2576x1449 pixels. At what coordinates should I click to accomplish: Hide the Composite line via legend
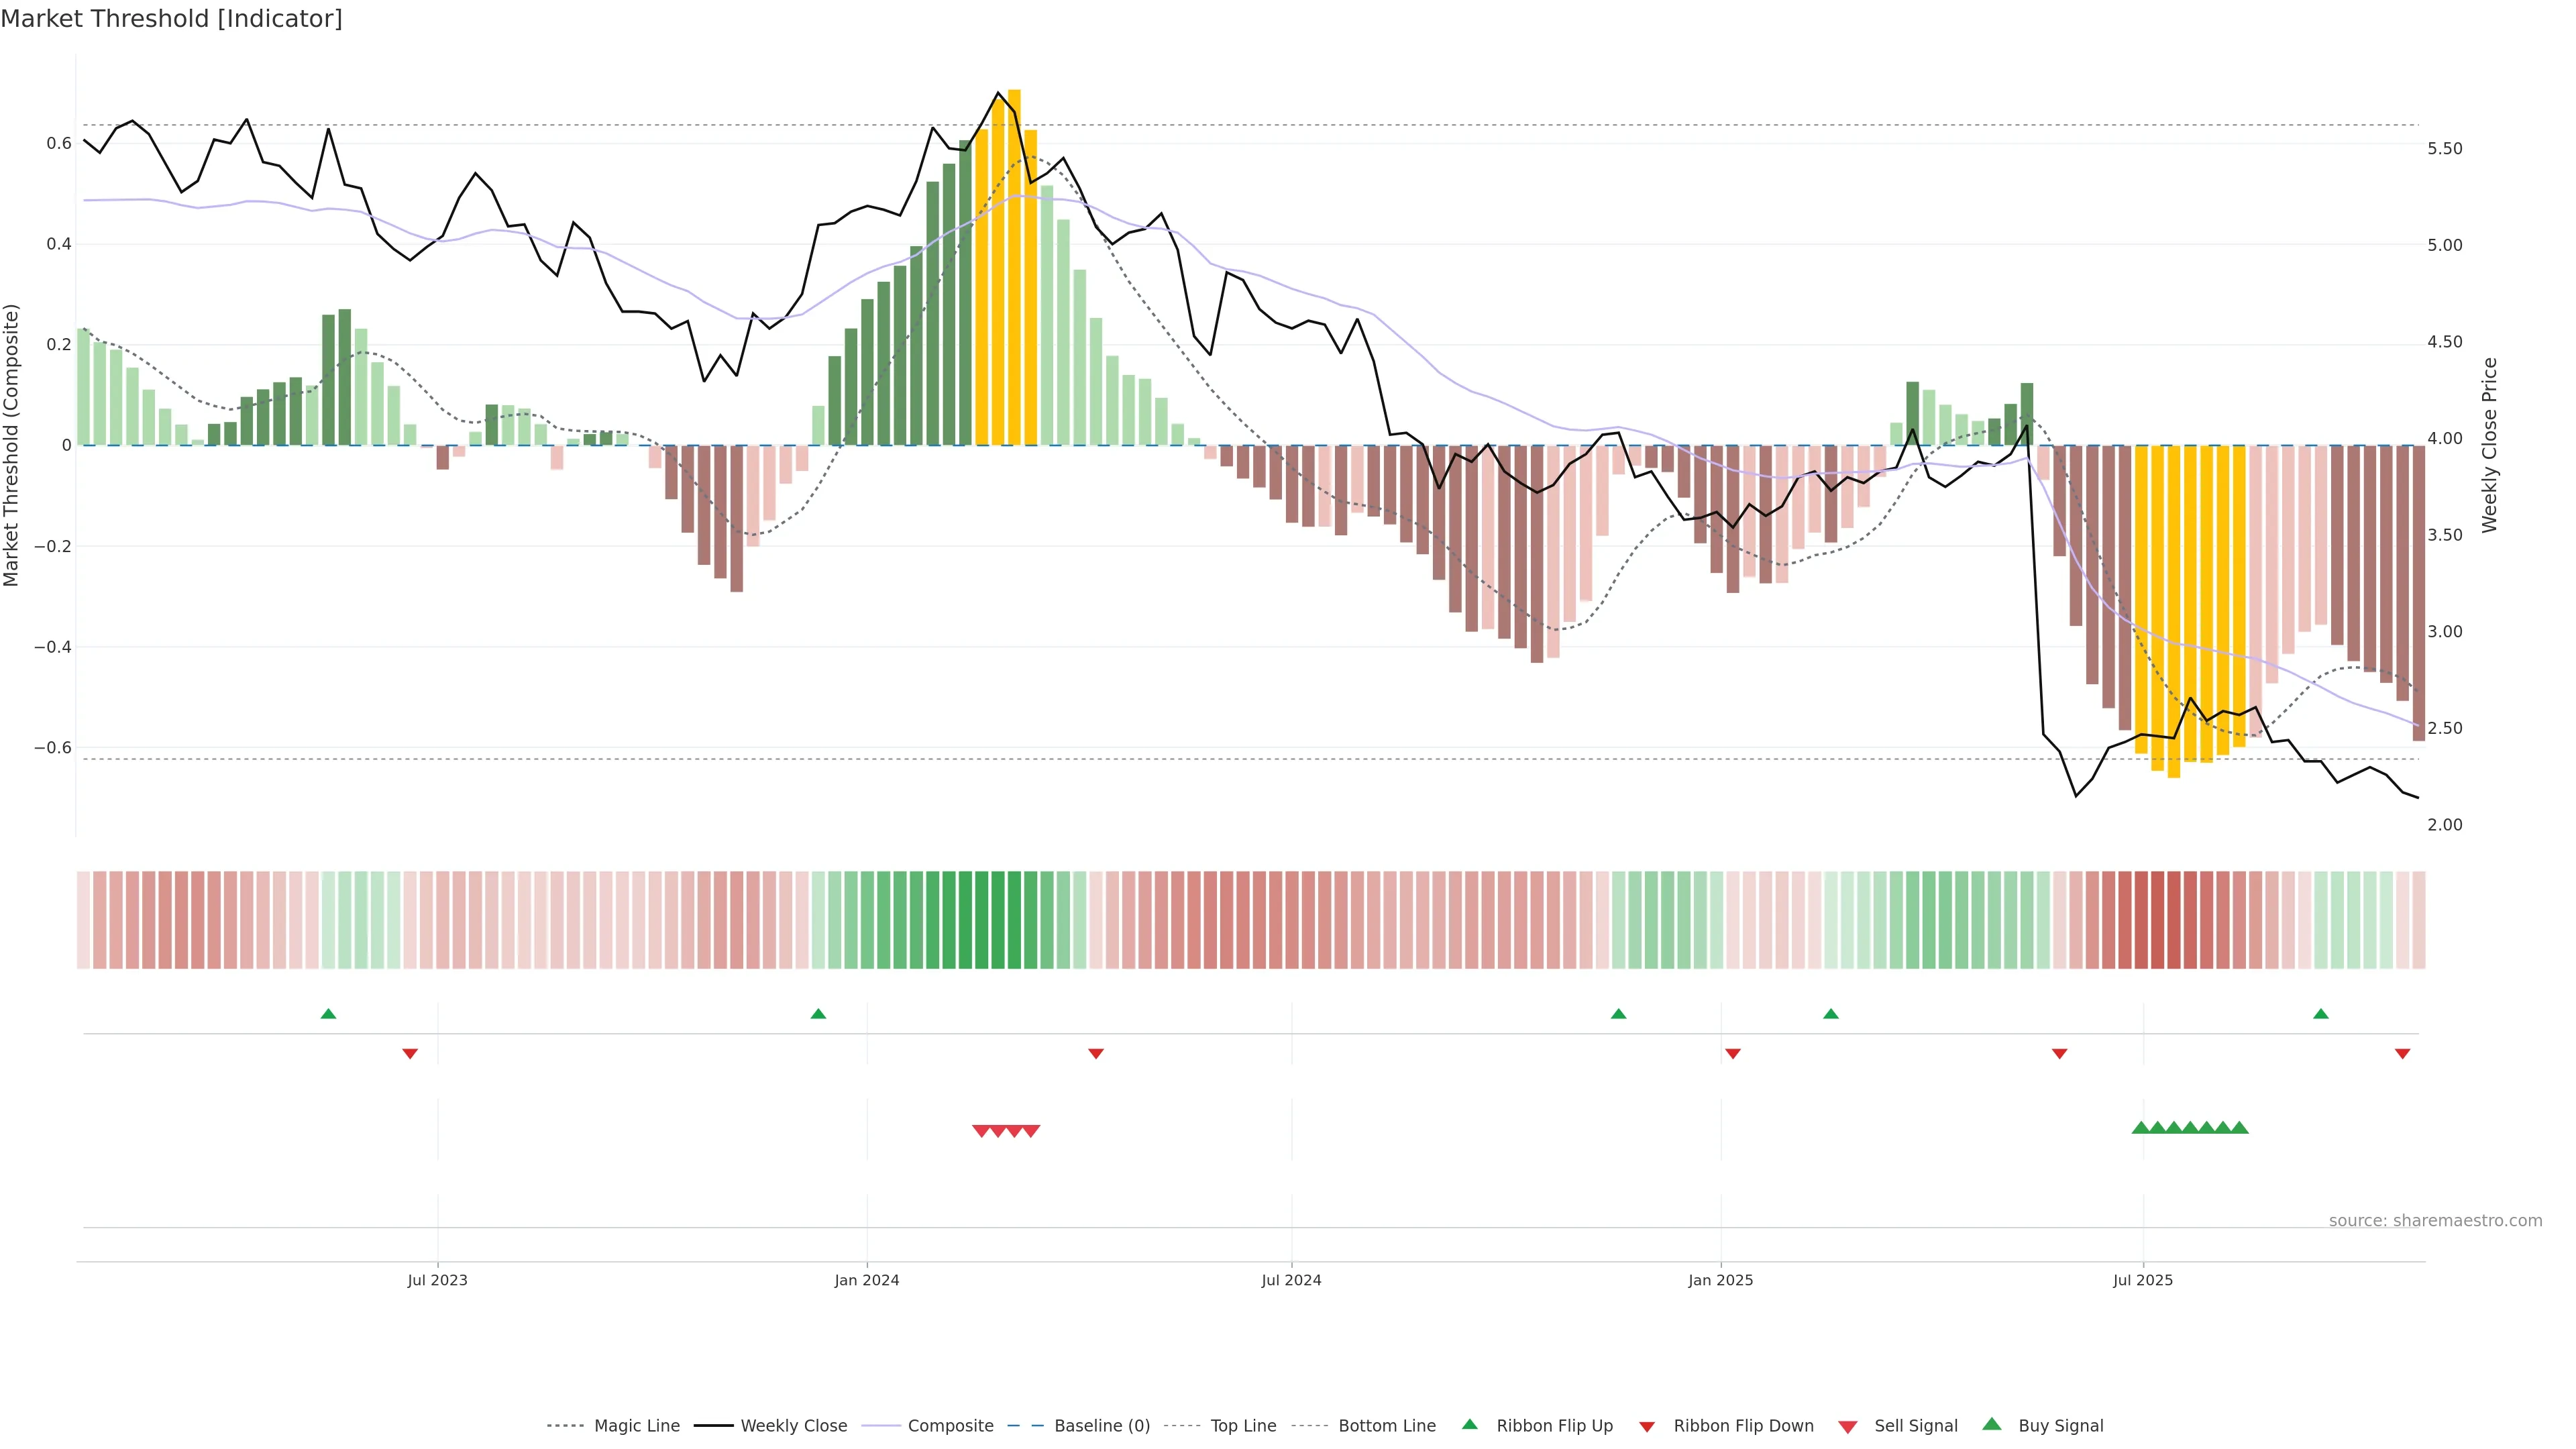950,1425
